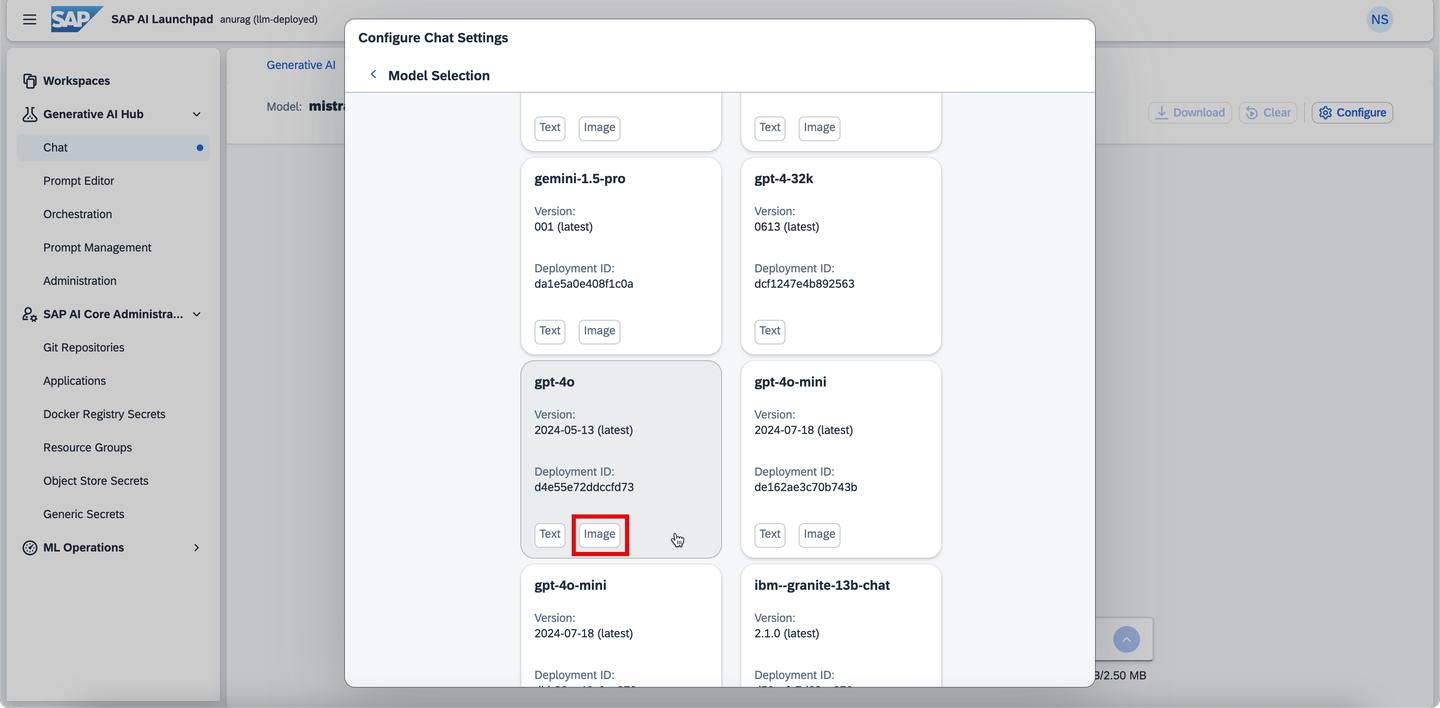Click the Image tag on the gpt-4o card
This screenshot has height=708, width=1440.
tap(599, 534)
